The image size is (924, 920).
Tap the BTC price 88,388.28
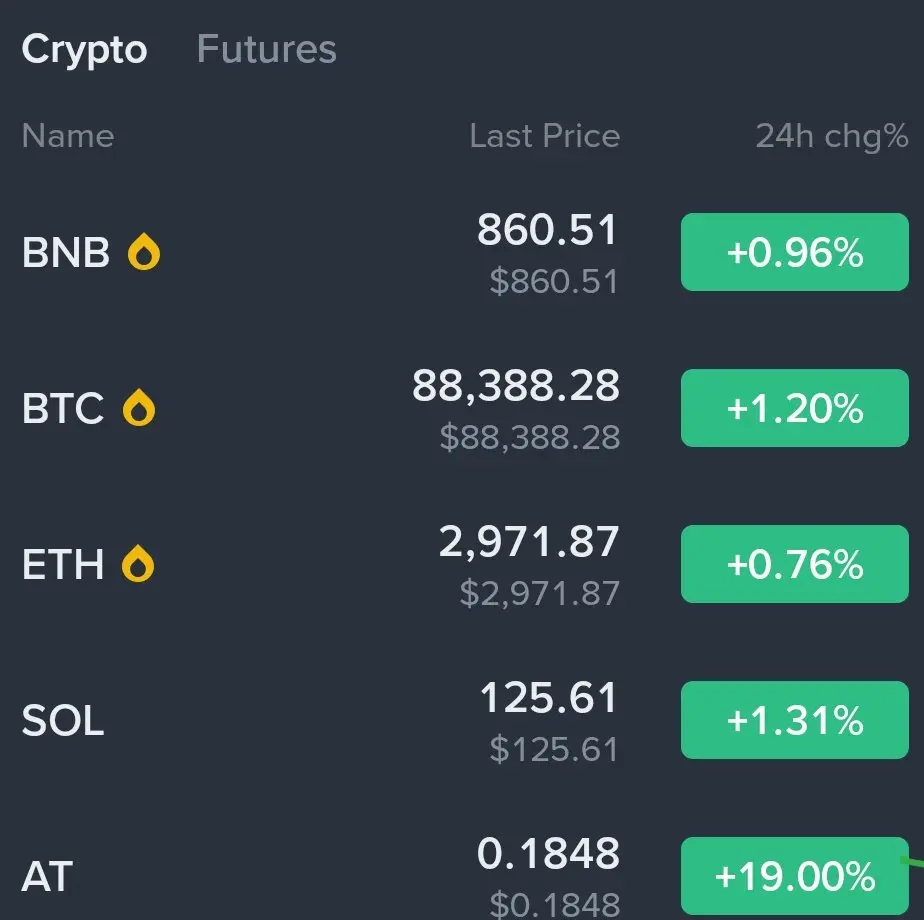tap(516, 386)
